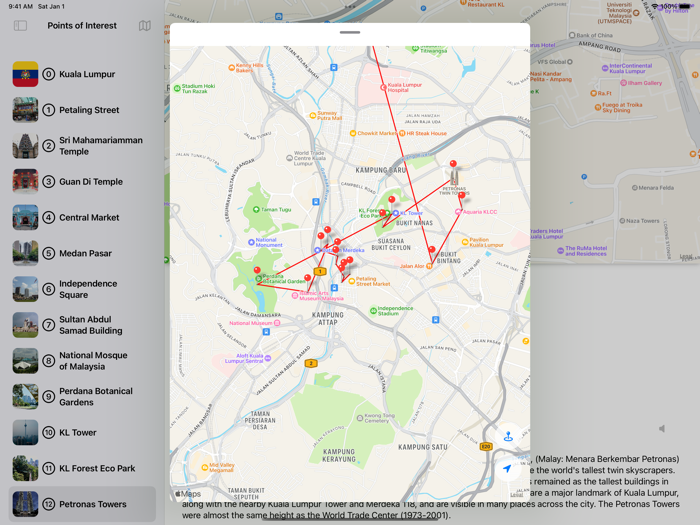Viewport: 700px width, 525px height.
Task: Open the Petaling Street thumbnail image
Action: click(x=25, y=110)
